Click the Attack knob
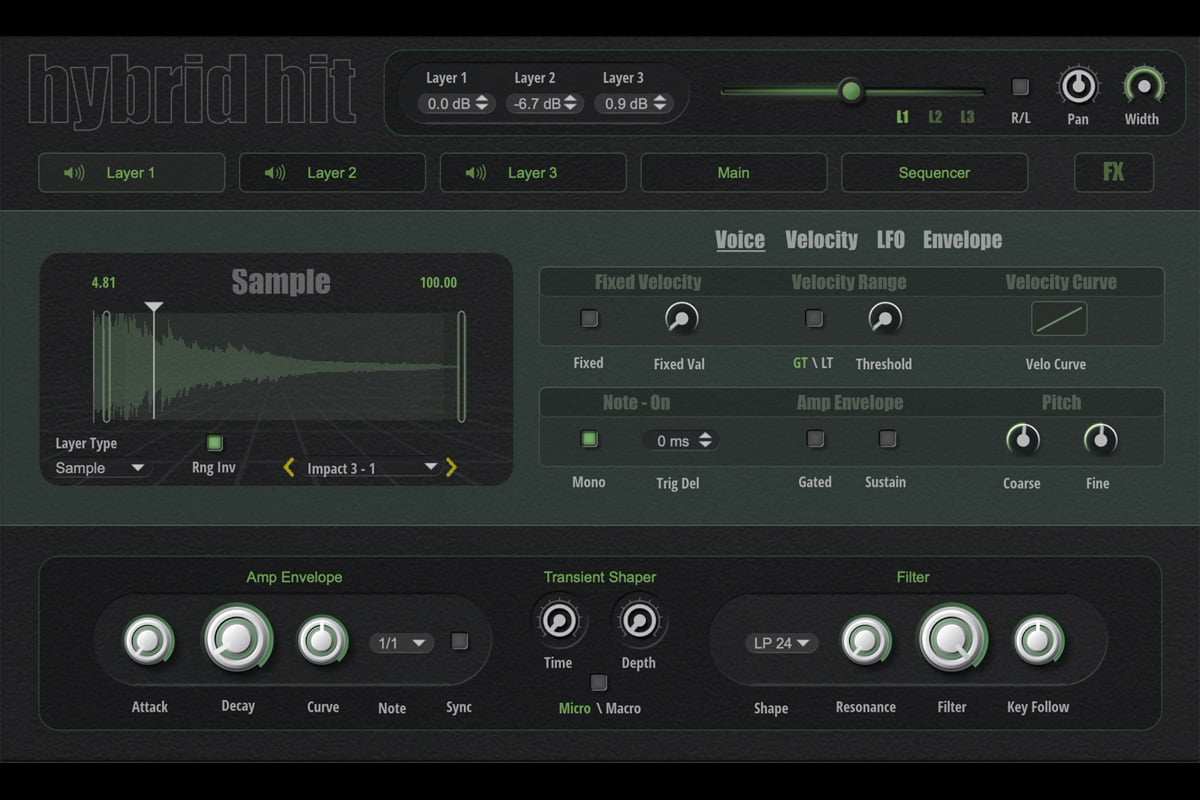This screenshot has height=800, width=1200. pos(149,641)
